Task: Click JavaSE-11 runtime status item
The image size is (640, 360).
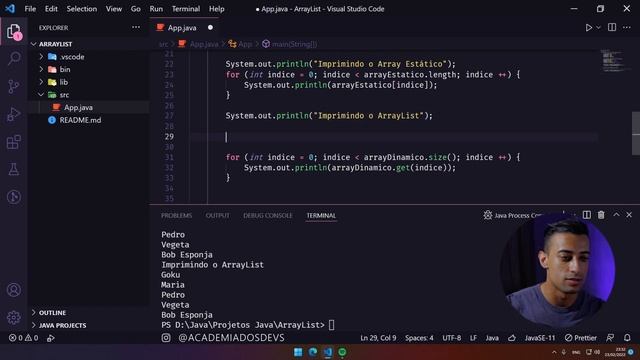Action: point(540,338)
